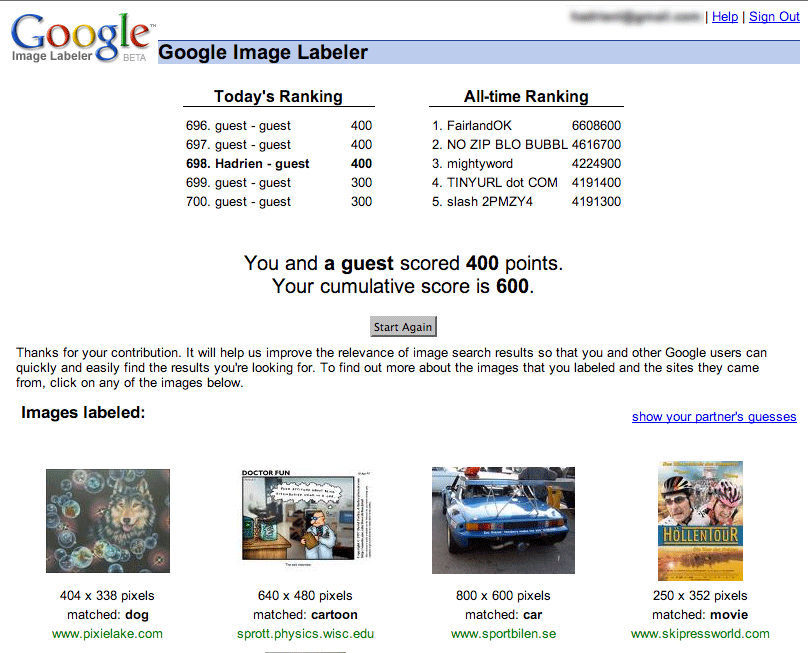
Task: Visit www.sportbilen.se source link
Action: click(503, 633)
